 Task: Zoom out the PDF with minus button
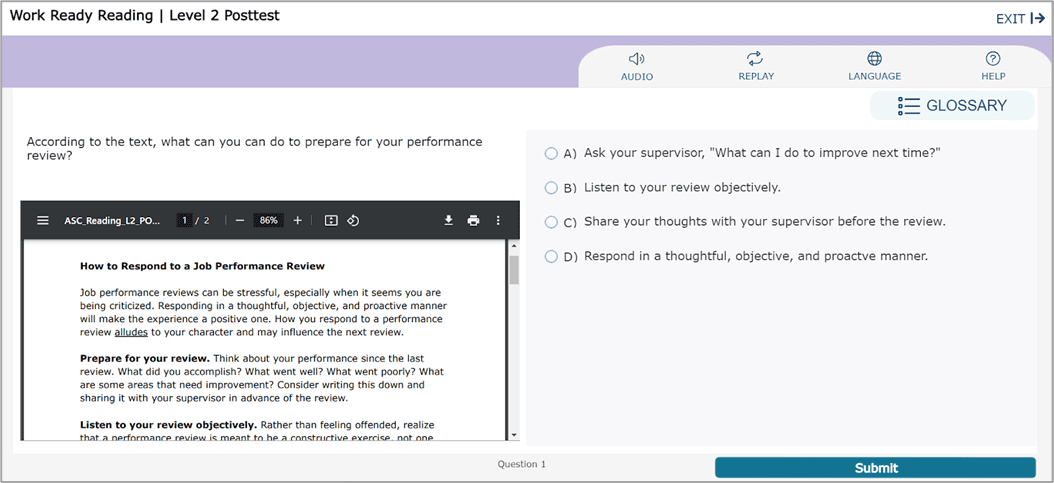click(x=240, y=220)
